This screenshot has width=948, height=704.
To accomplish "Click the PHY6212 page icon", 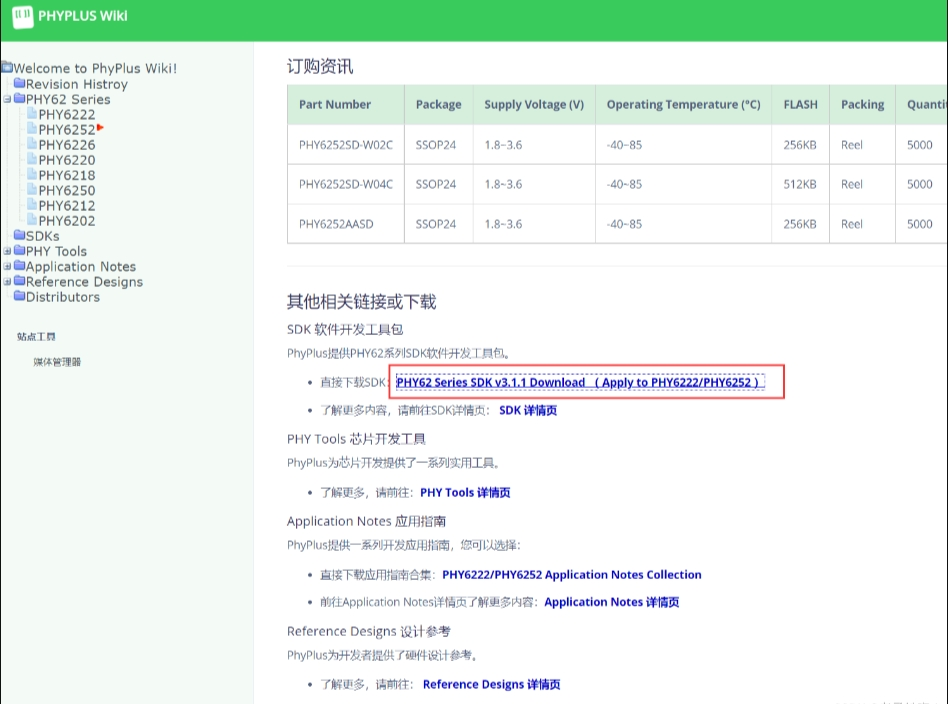I will click(33, 204).
